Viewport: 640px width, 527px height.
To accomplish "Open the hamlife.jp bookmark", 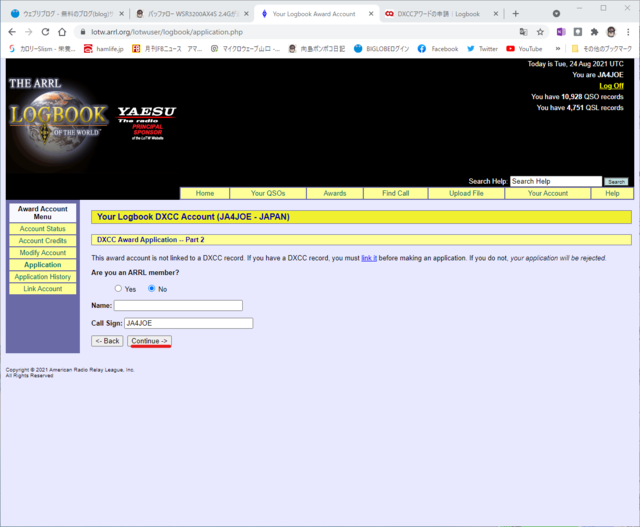I will coord(104,49).
